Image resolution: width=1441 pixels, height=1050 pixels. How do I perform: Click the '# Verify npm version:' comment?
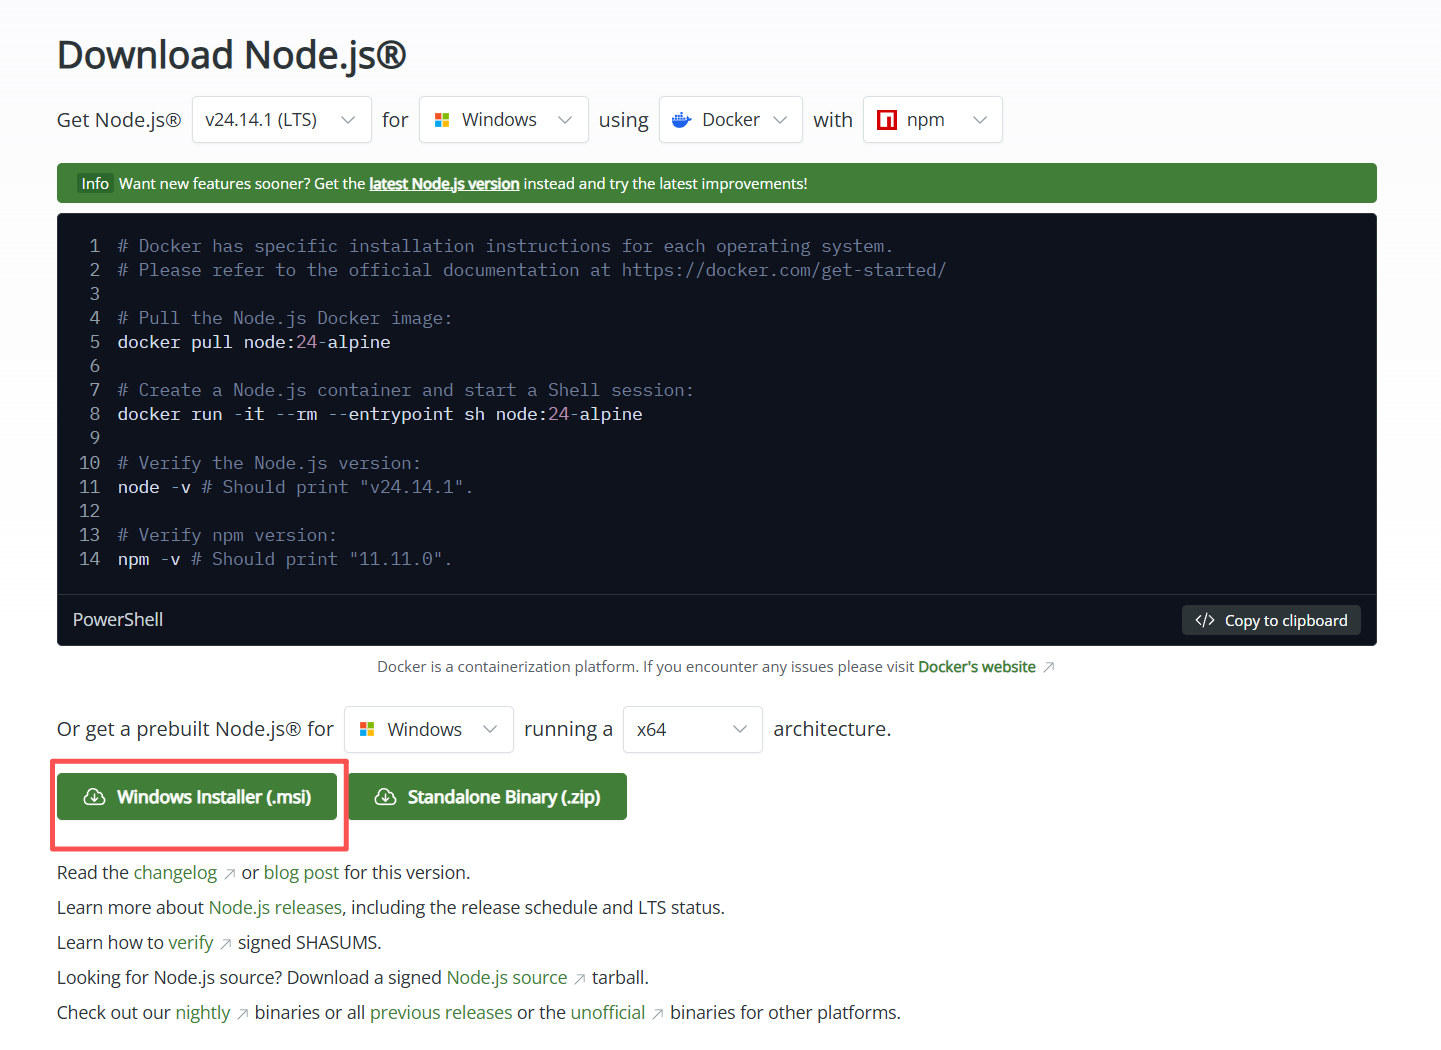click(227, 535)
